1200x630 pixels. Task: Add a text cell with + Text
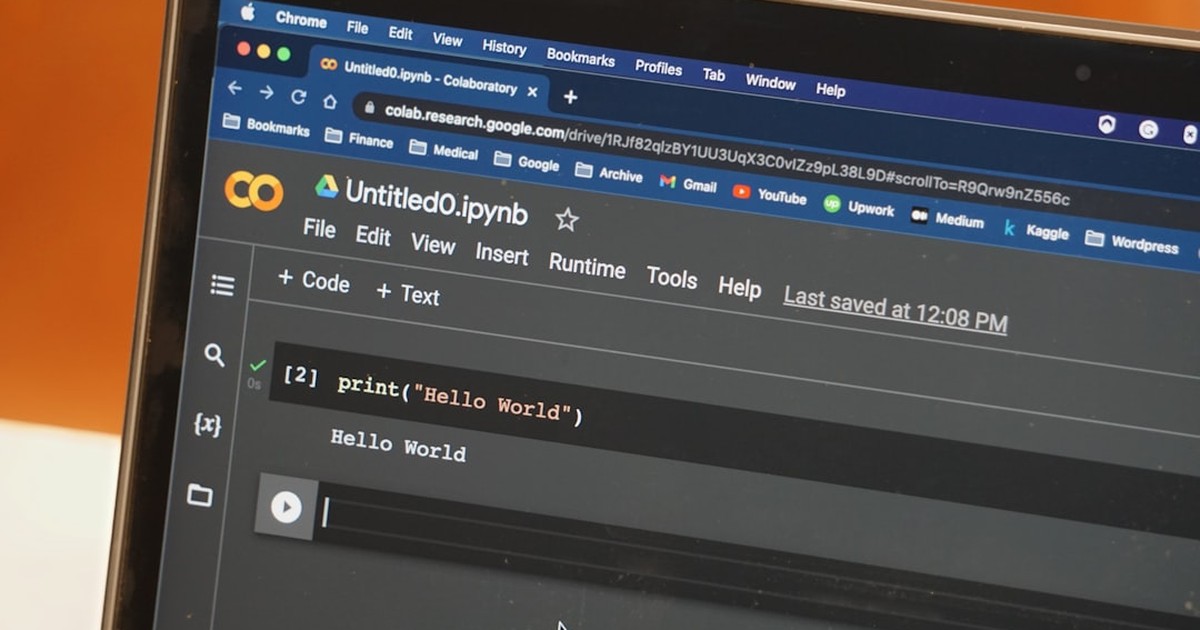coord(408,294)
